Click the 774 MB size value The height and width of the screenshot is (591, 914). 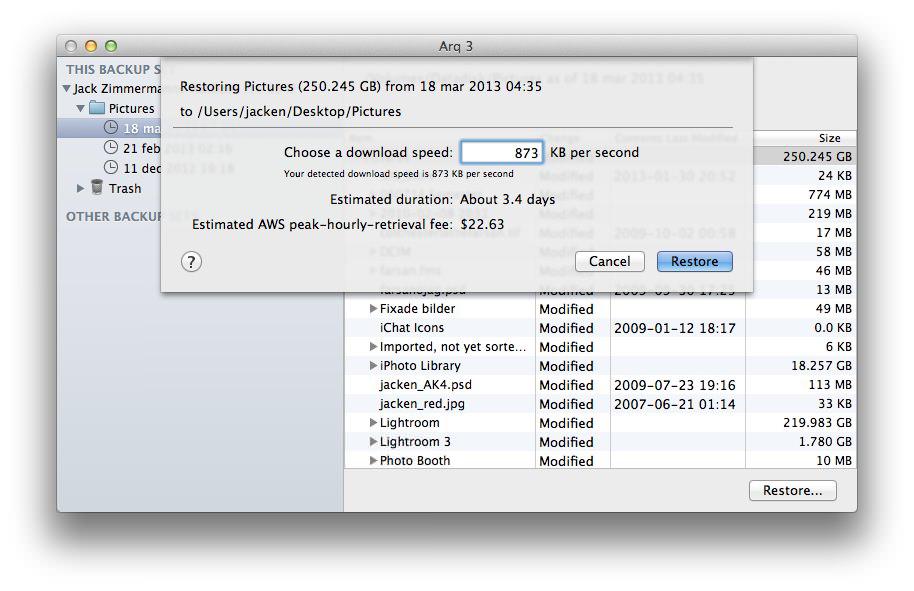point(829,194)
